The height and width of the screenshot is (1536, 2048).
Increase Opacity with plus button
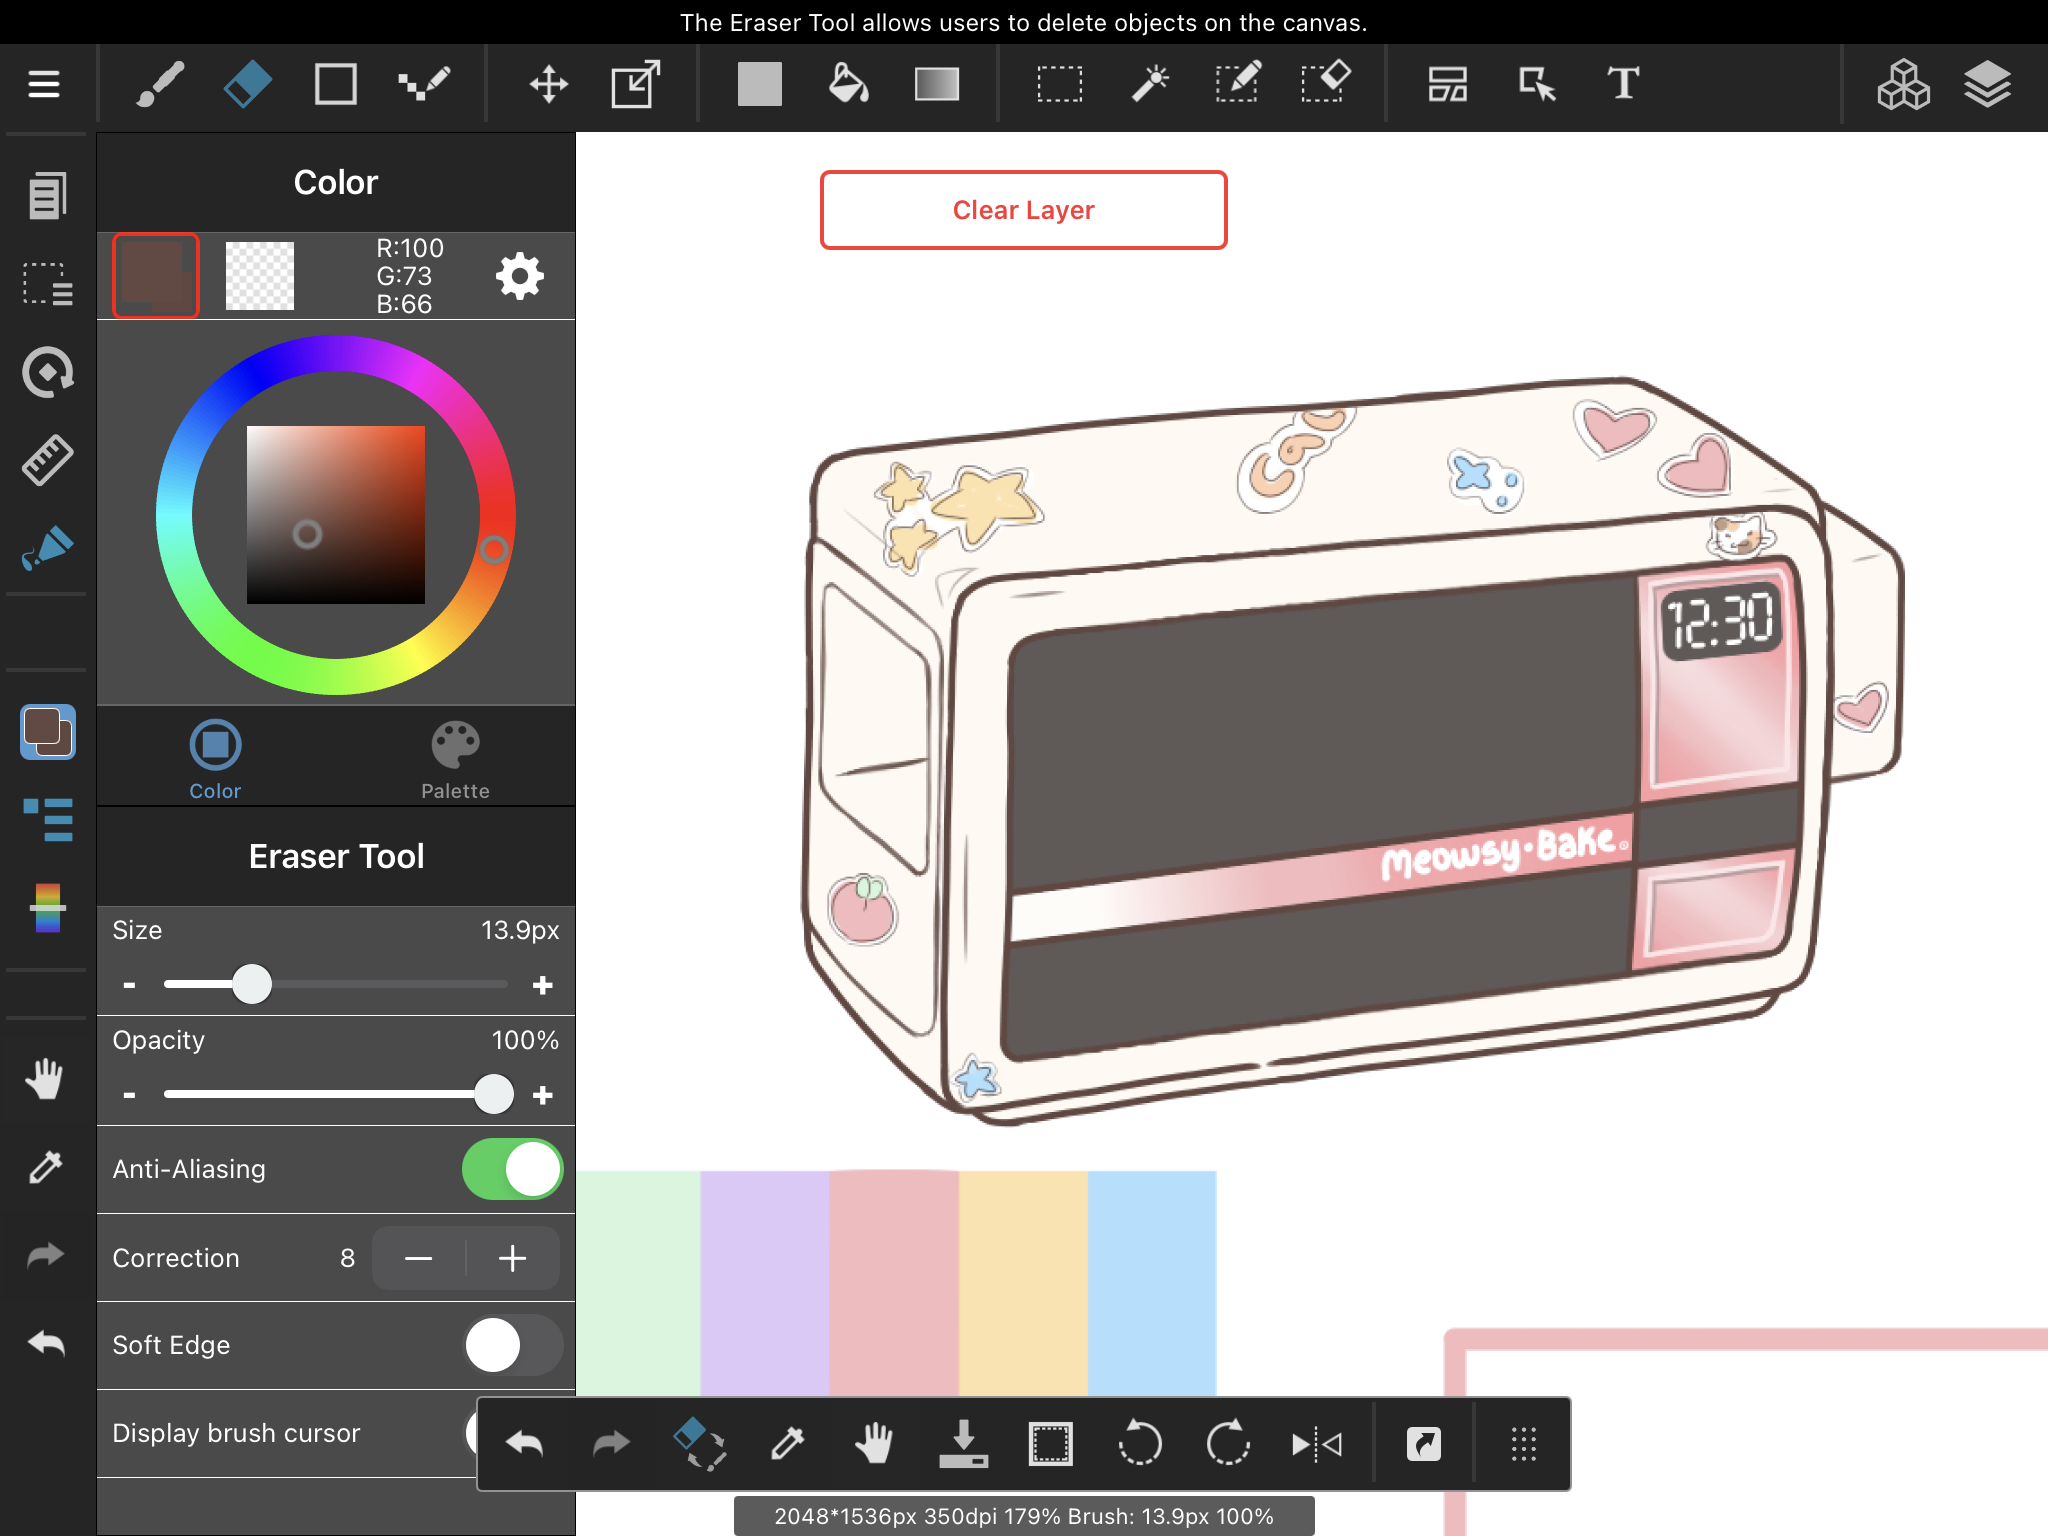click(x=543, y=1095)
